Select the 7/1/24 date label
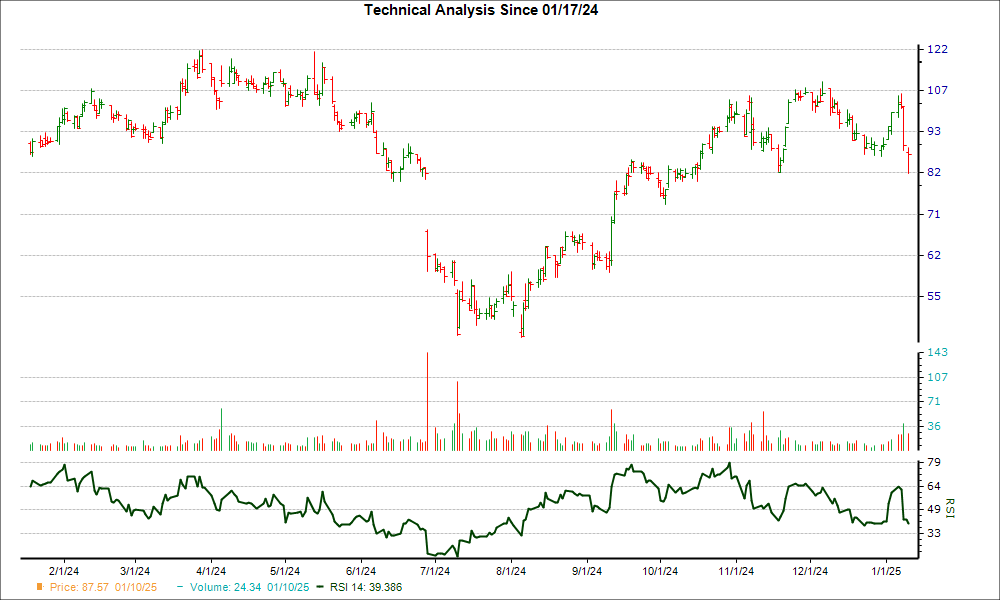This screenshot has width=1000, height=600. point(435,571)
